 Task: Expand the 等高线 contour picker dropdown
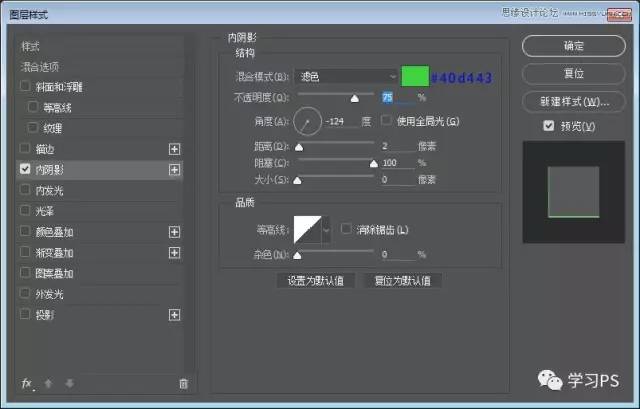tap(325, 230)
